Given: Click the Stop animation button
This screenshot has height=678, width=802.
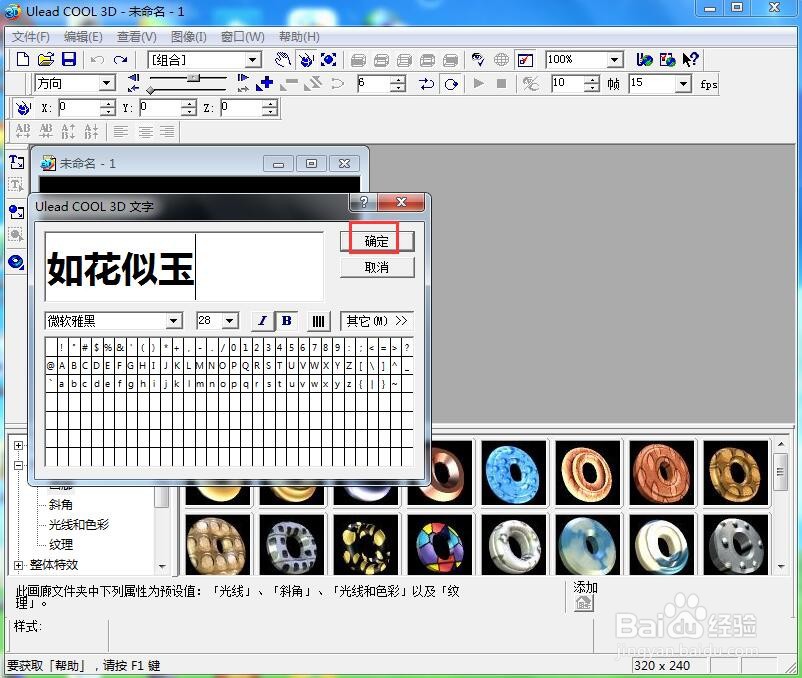Looking at the screenshot, I should [x=502, y=83].
